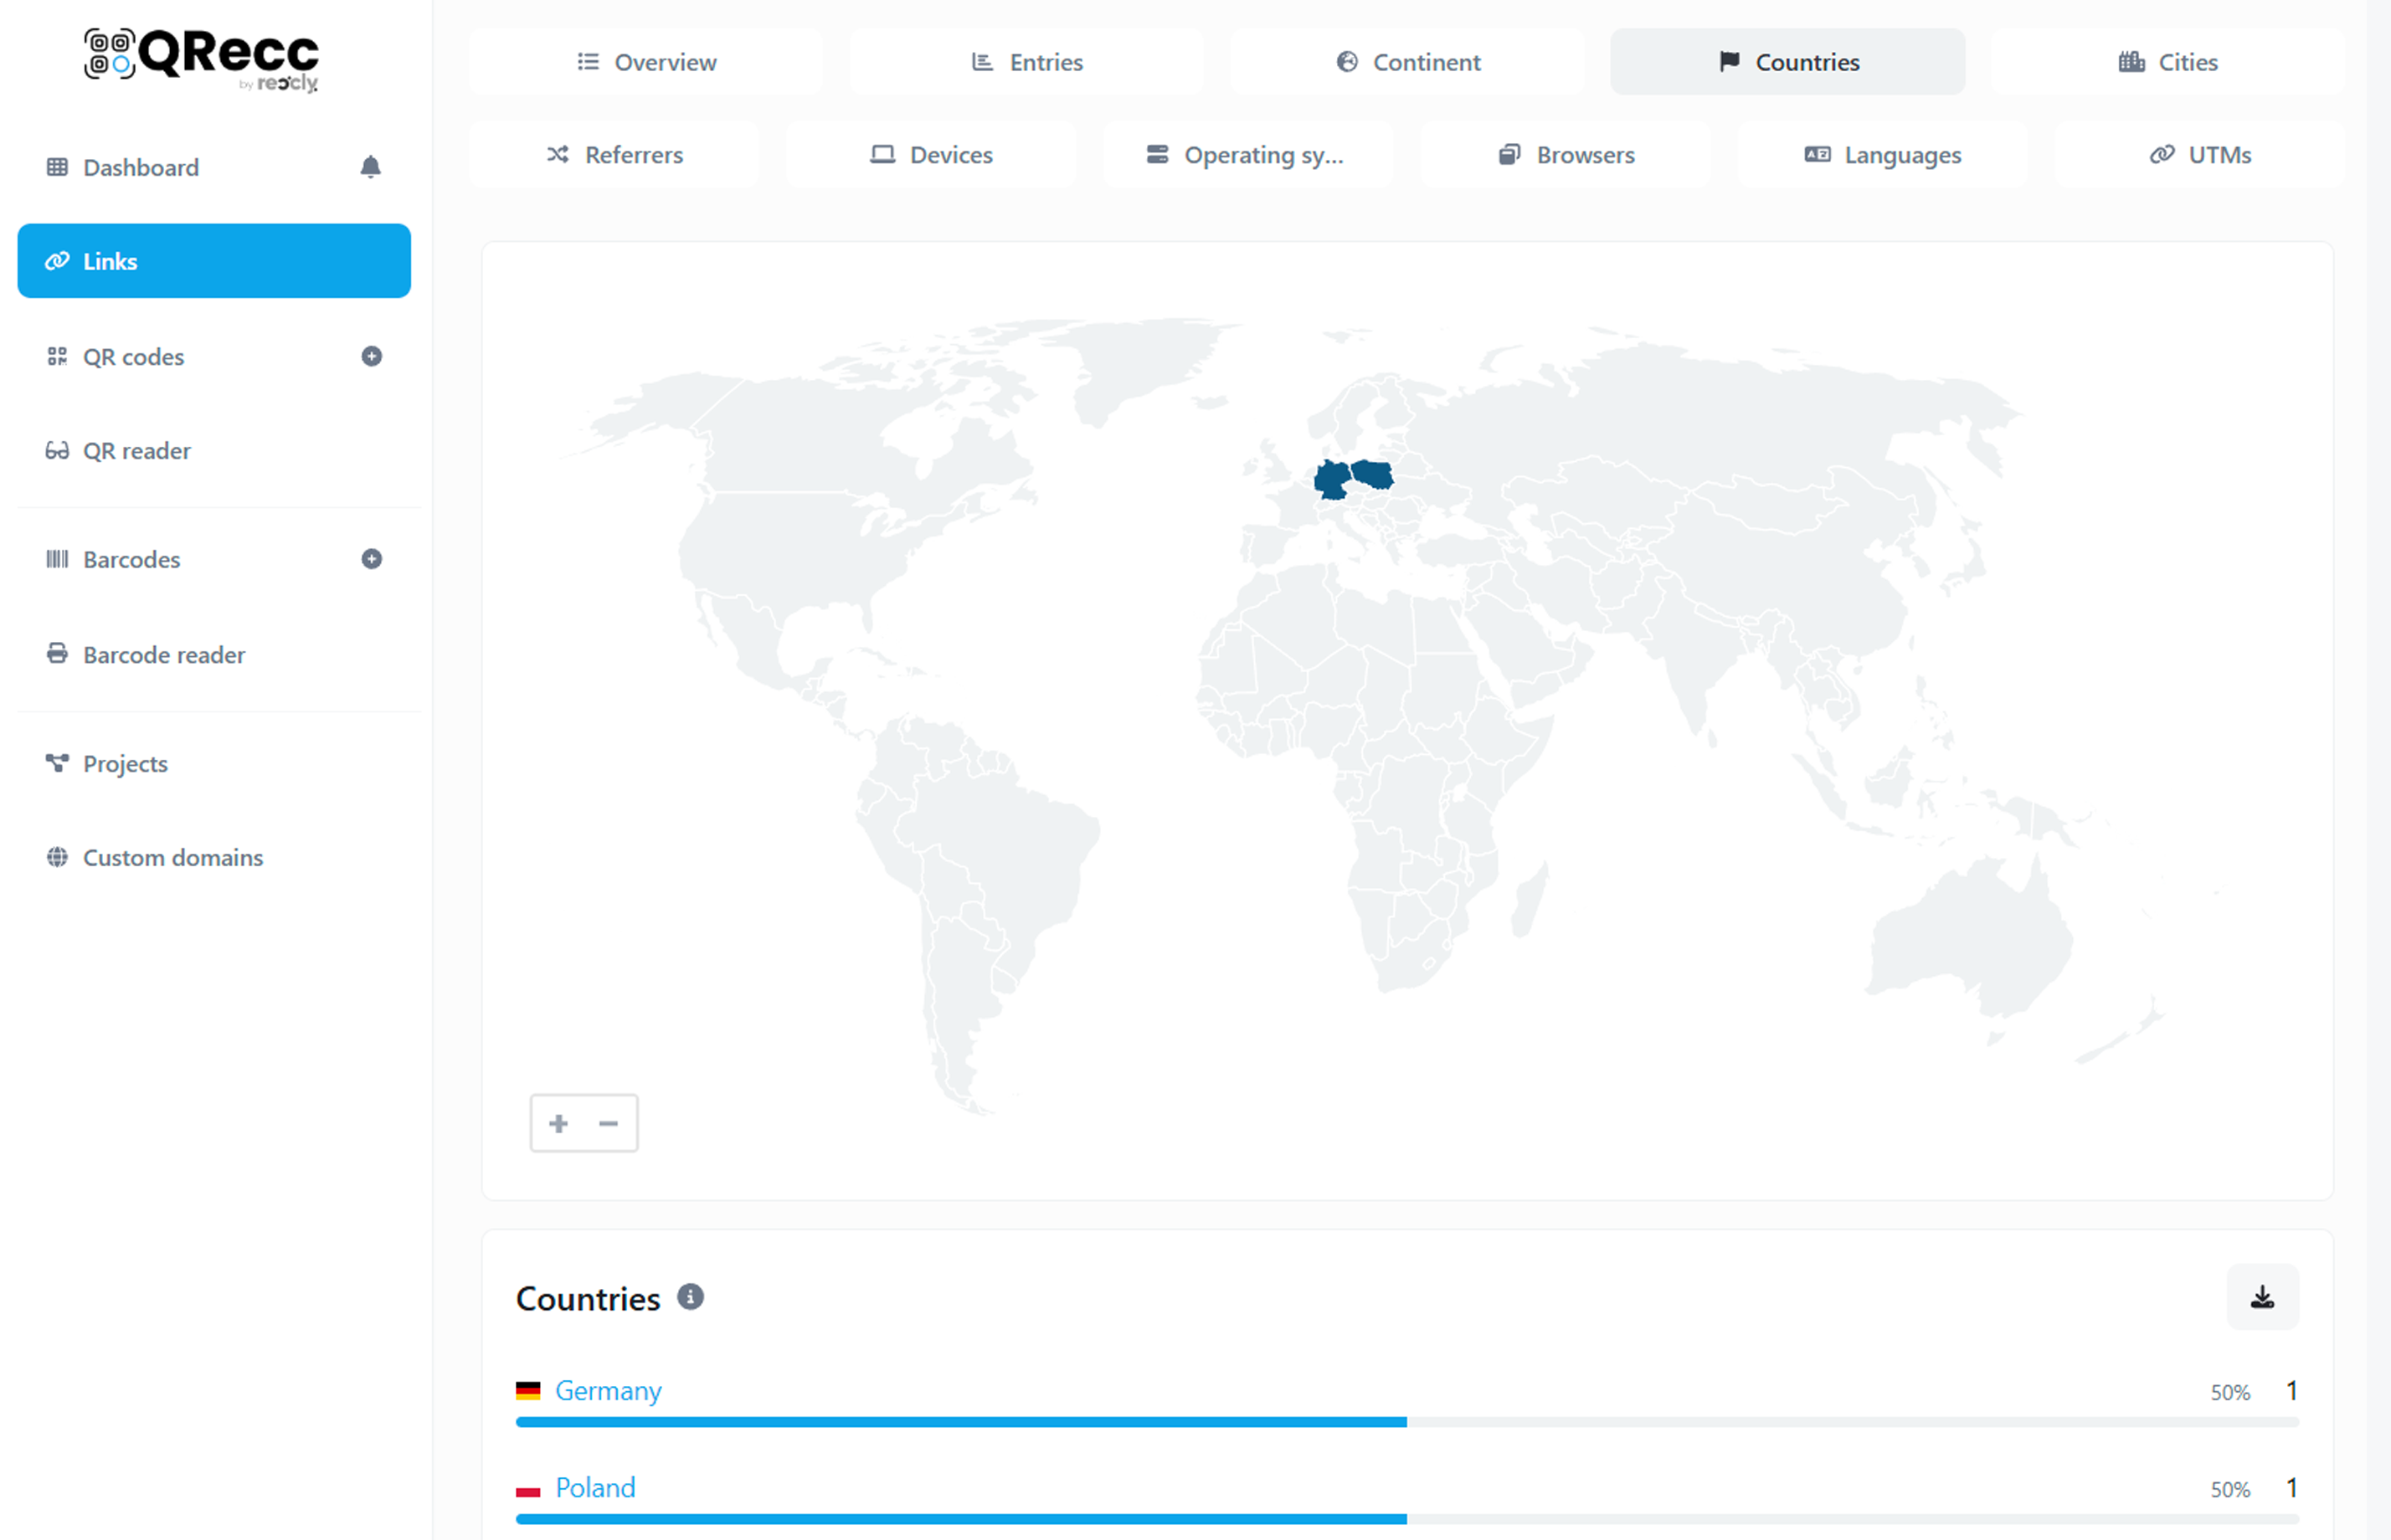Click the Germany flag icon

pyautogui.click(x=528, y=1390)
